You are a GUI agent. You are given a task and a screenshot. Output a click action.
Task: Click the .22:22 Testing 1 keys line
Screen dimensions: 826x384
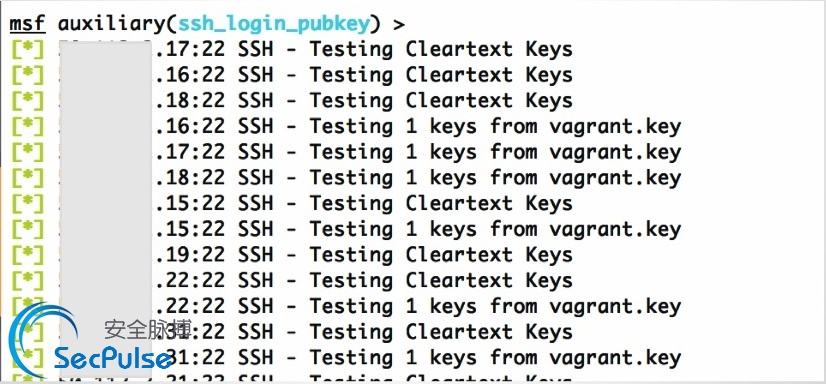click(x=419, y=307)
